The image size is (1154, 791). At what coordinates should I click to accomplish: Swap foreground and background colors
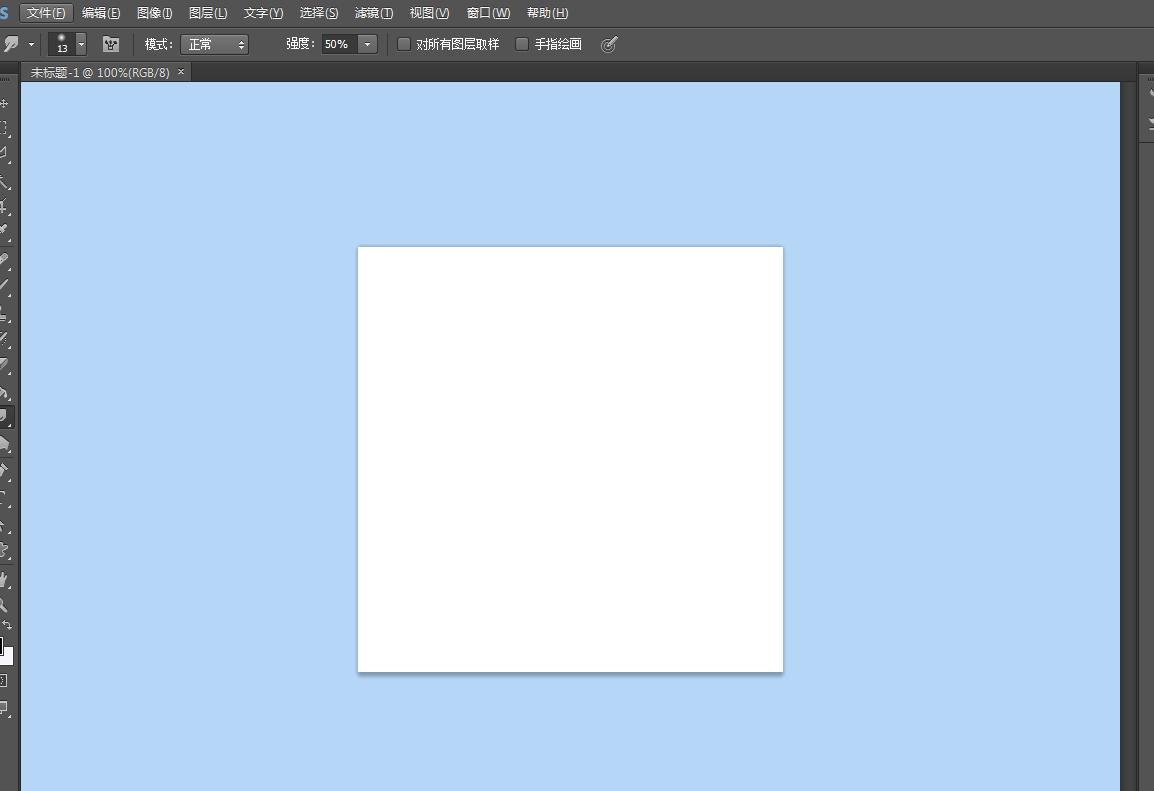pyautogui.click(x=7, y=626)
